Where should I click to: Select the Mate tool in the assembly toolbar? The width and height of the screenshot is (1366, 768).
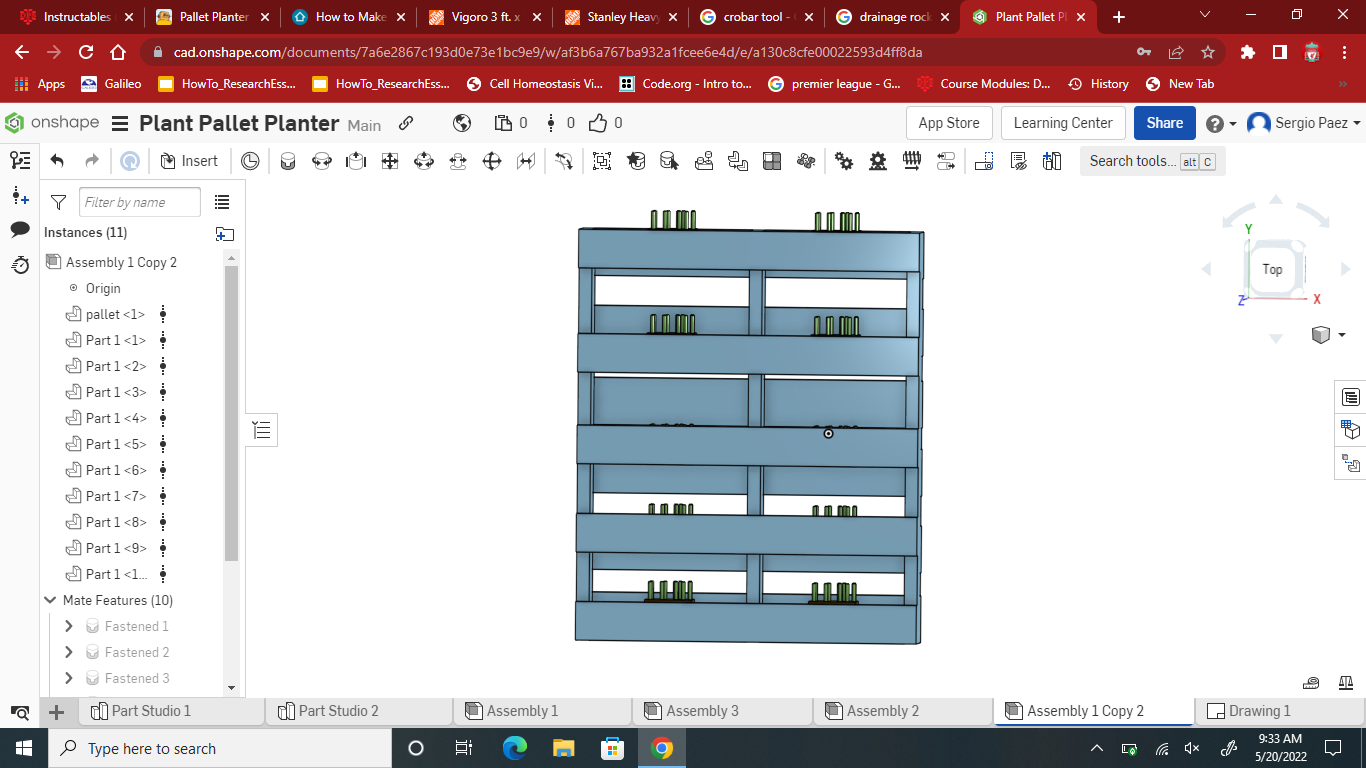click(288, 160)
